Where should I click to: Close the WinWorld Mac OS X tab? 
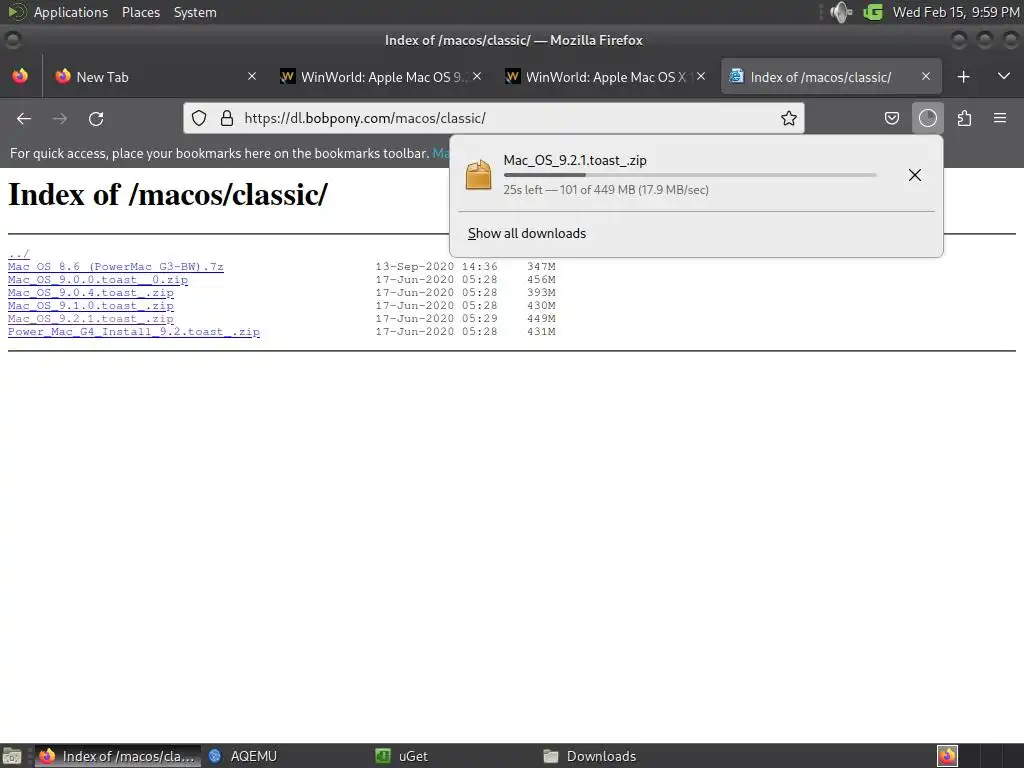(701, 76)
